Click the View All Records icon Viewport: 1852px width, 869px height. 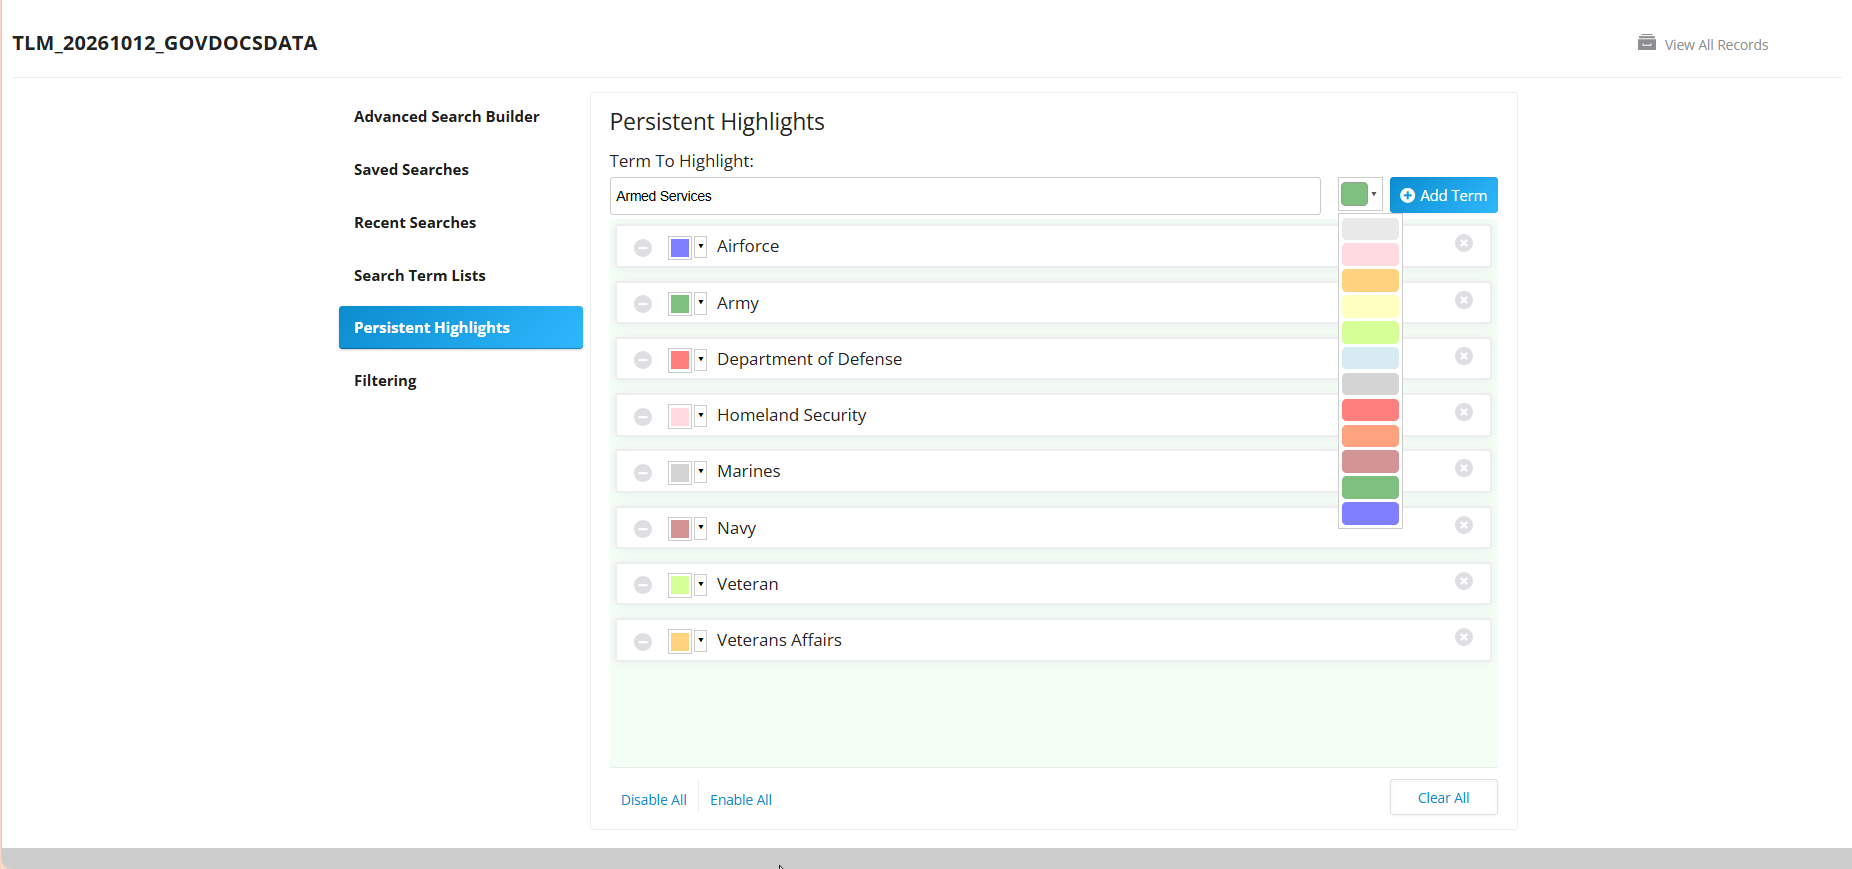1646,43
